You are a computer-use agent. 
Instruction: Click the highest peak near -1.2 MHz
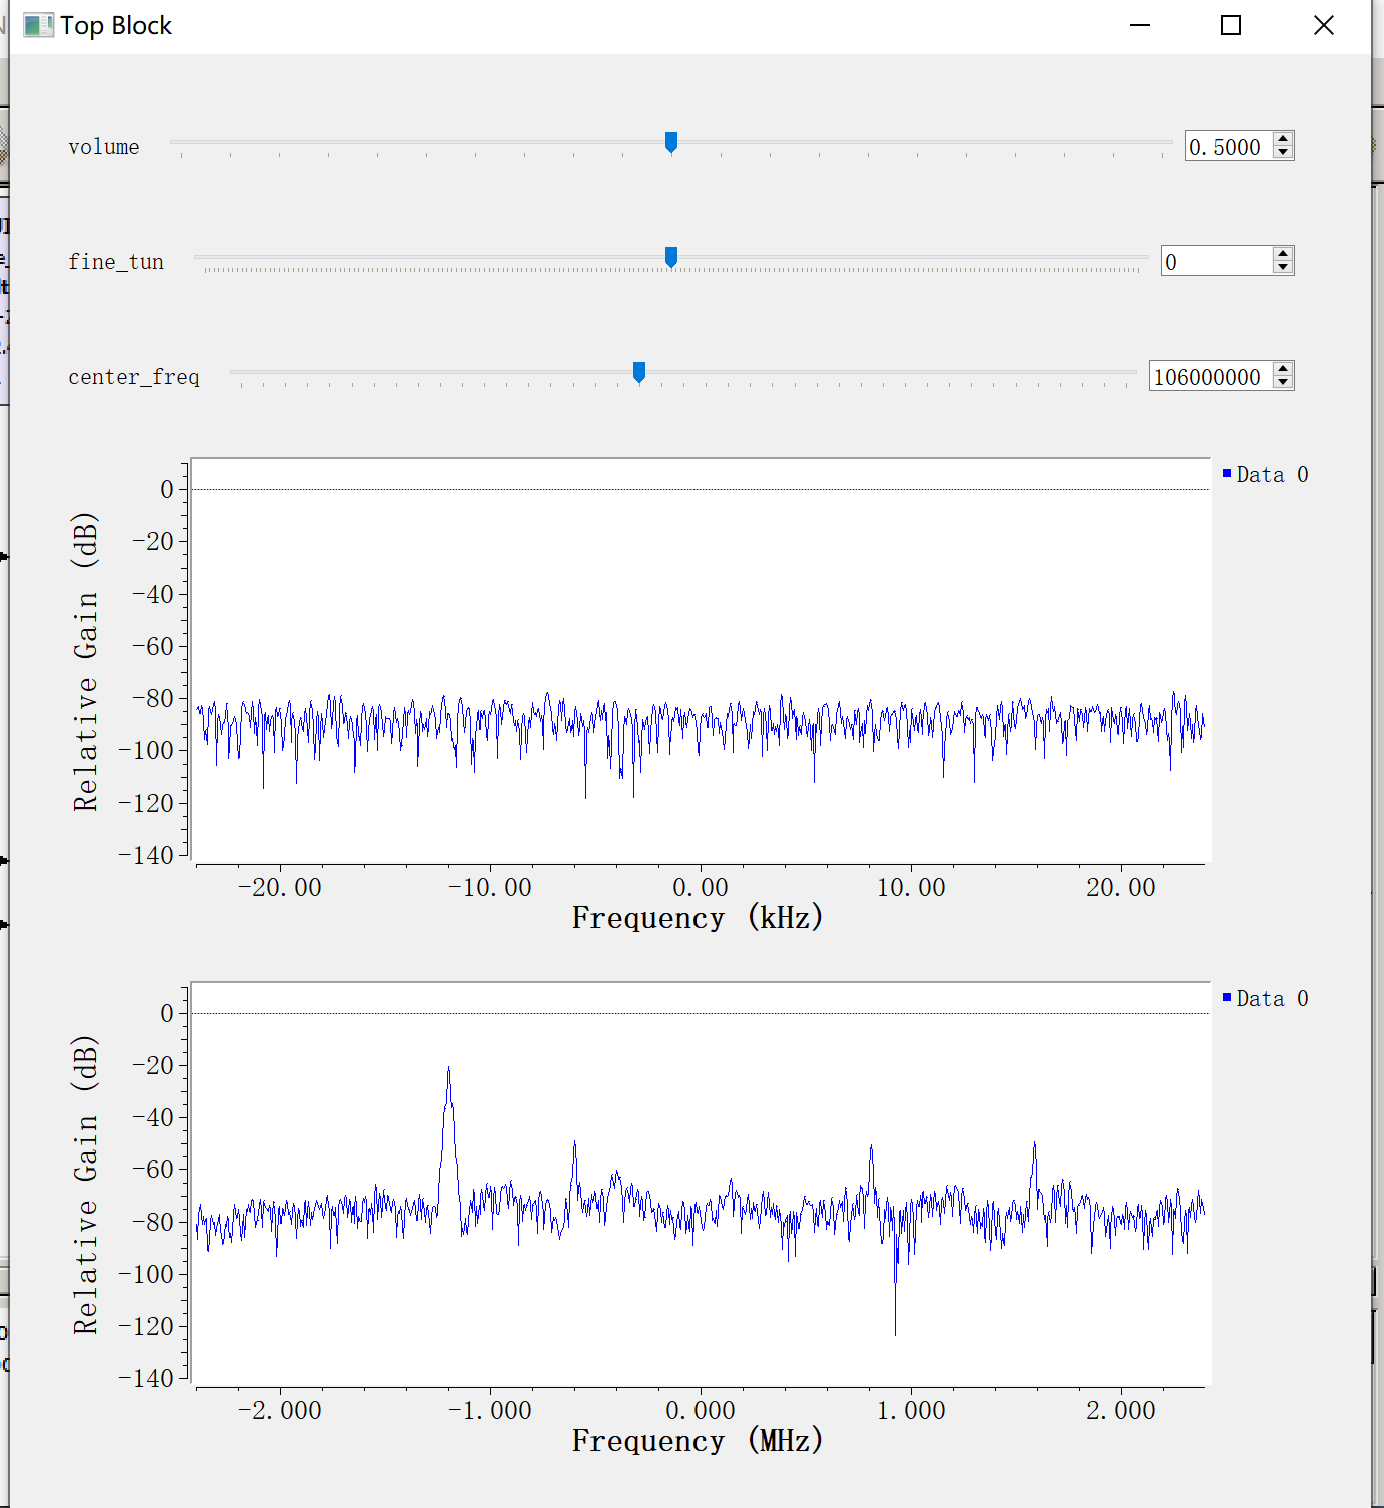(448, 1068)
